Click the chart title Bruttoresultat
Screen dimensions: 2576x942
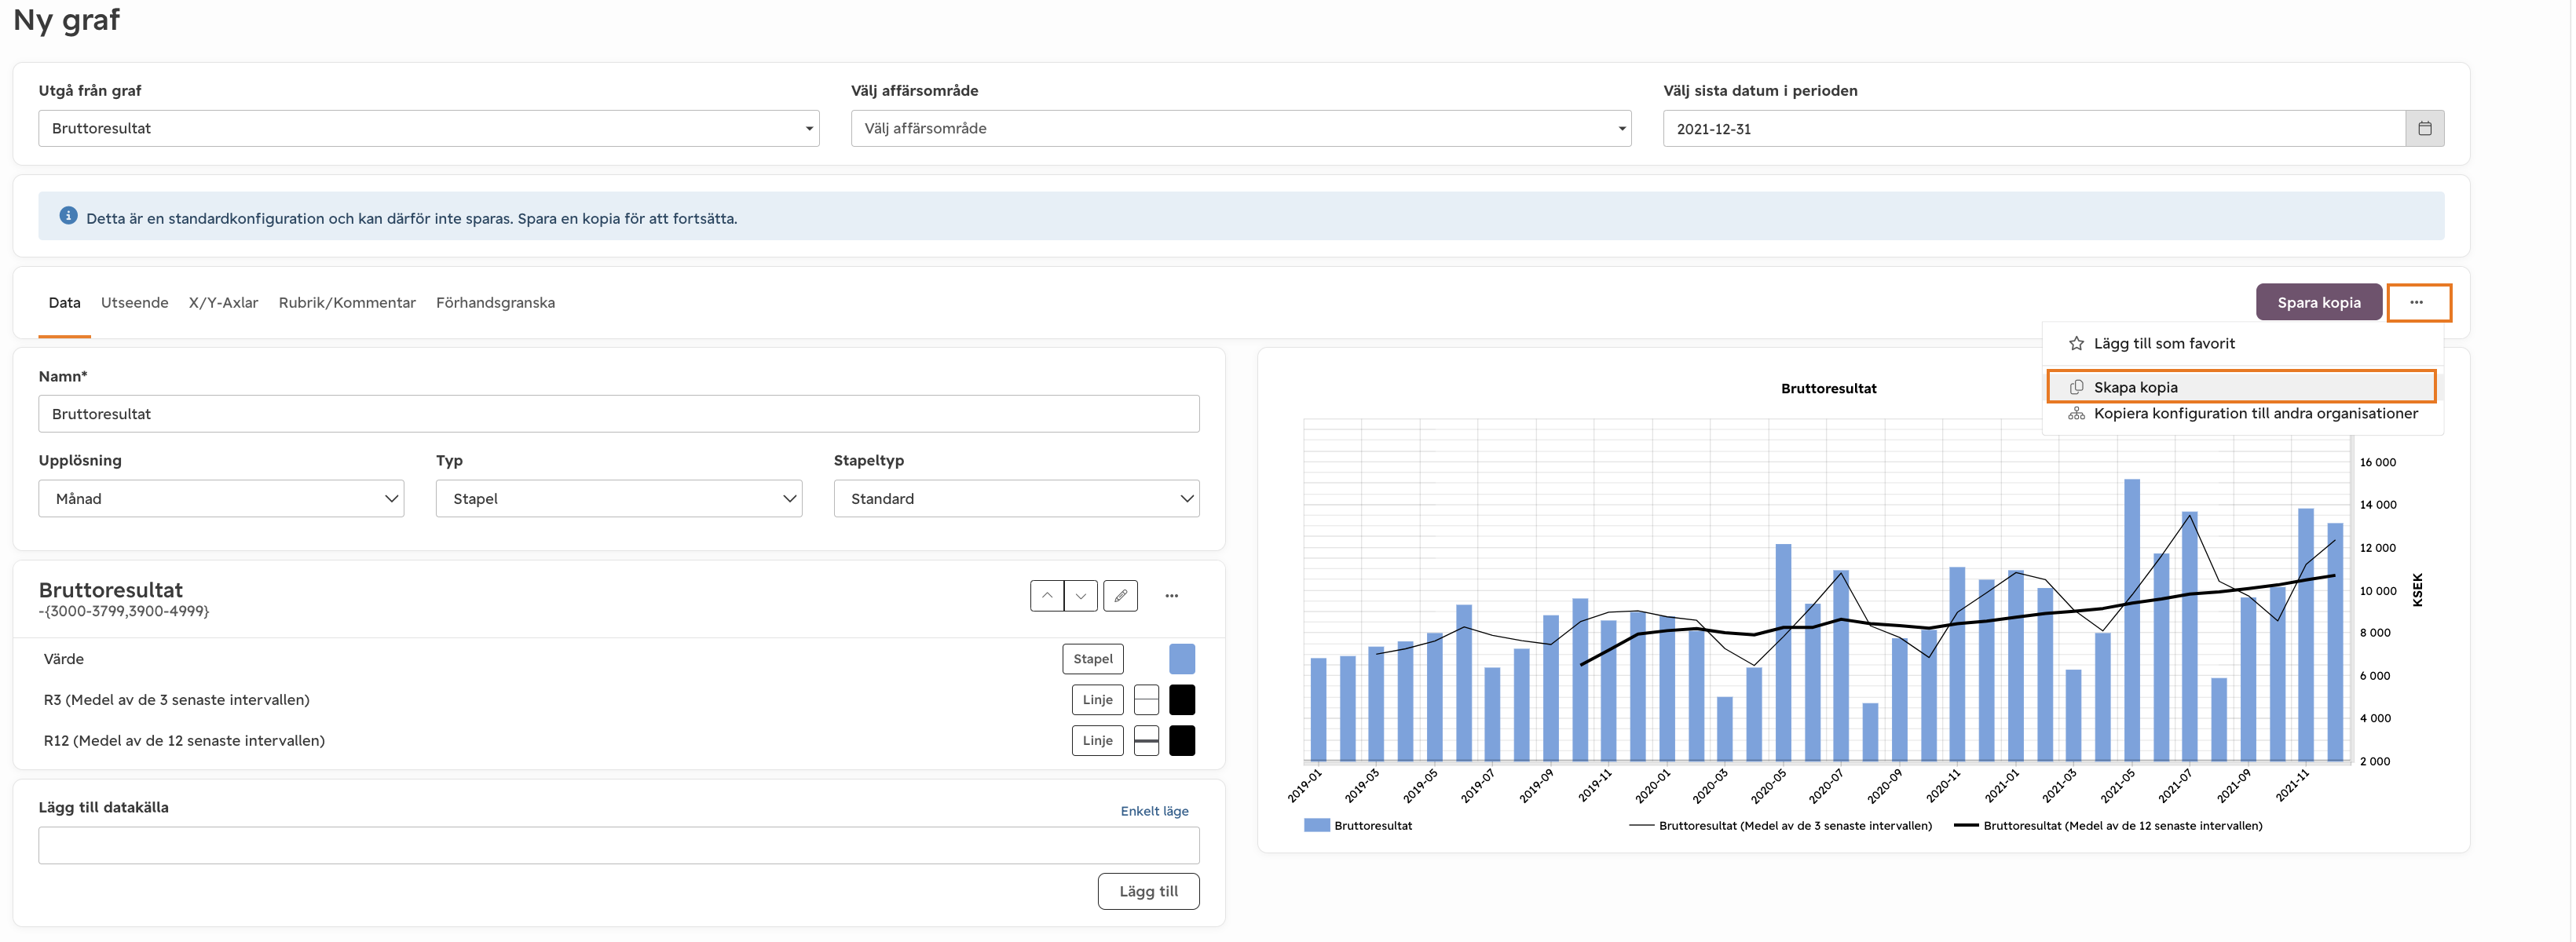[x=1828, y=388]
